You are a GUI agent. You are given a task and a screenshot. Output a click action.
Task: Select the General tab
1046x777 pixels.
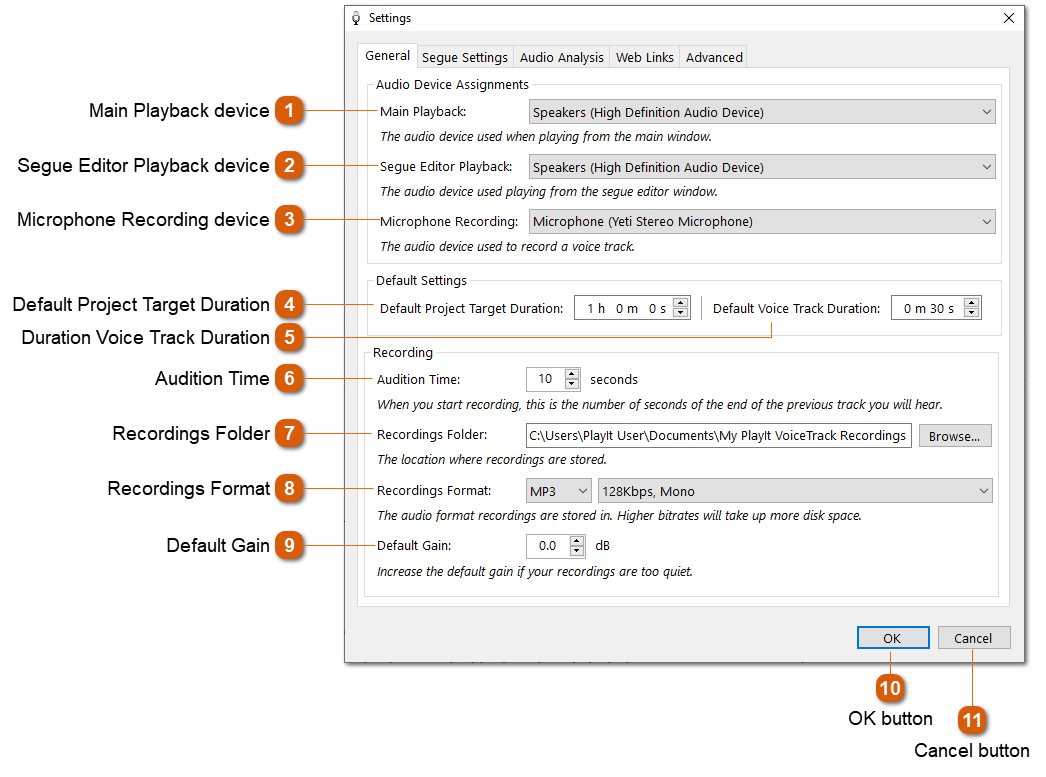(387, 57)
